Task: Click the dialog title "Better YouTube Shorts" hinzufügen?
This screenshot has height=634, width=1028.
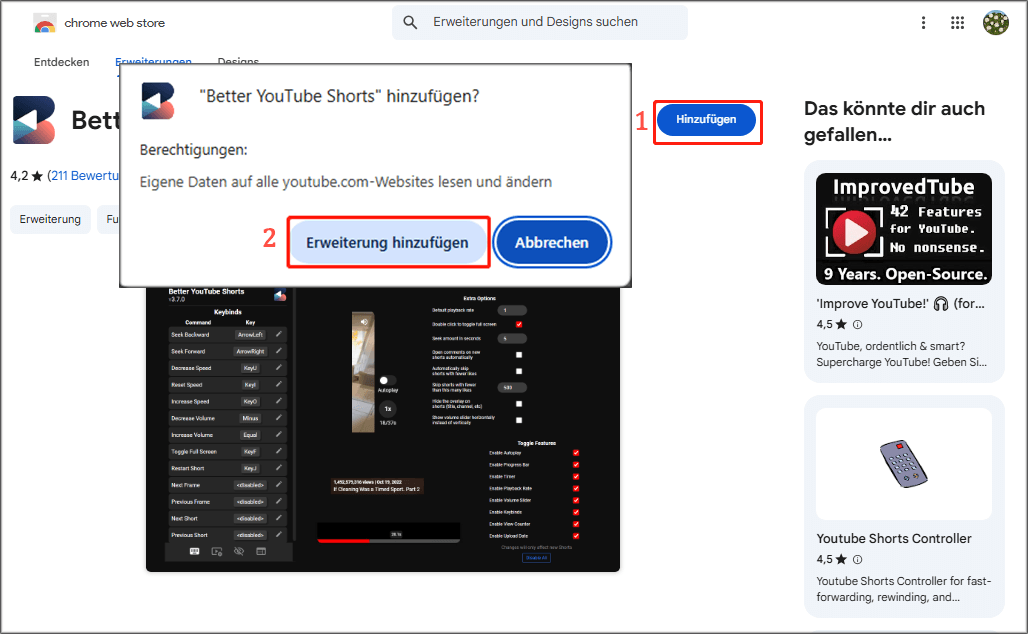Action: (339, 96)
